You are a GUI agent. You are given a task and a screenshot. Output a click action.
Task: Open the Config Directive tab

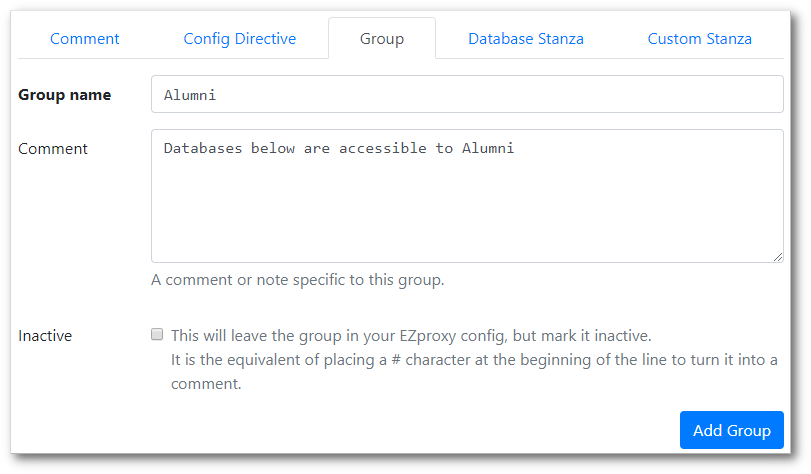pos(240,39)
